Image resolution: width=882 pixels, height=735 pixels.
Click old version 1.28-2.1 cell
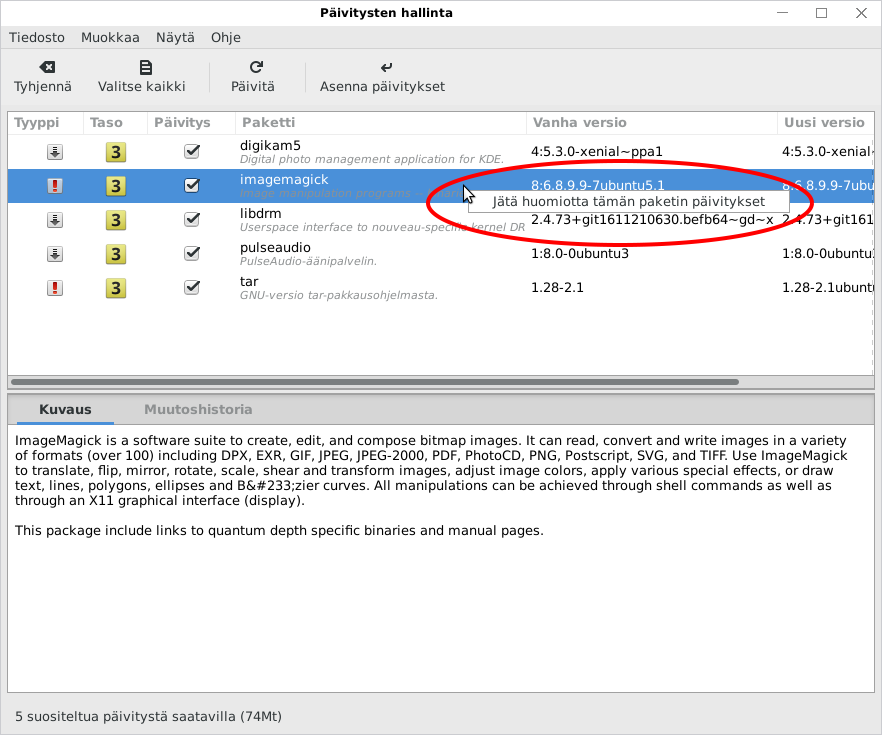coord(557,288)
